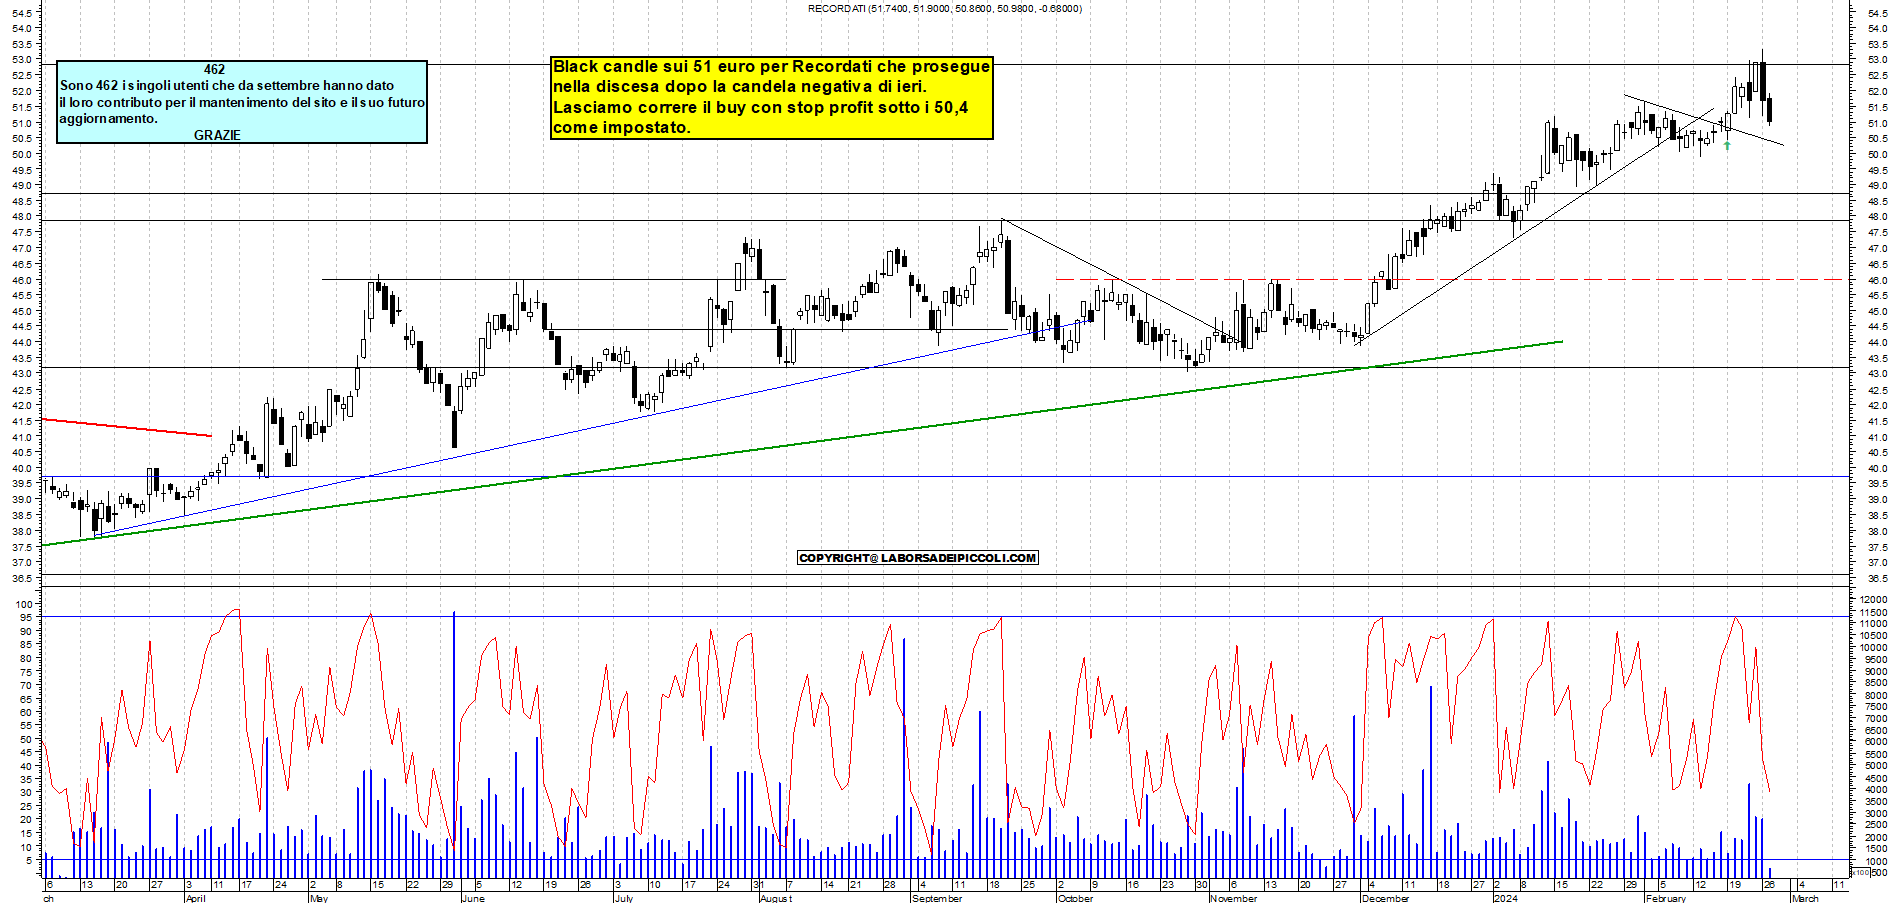1890x903 pixels.
Task: Click '54.5' on the right price axis
Action: click(1876, 13)
